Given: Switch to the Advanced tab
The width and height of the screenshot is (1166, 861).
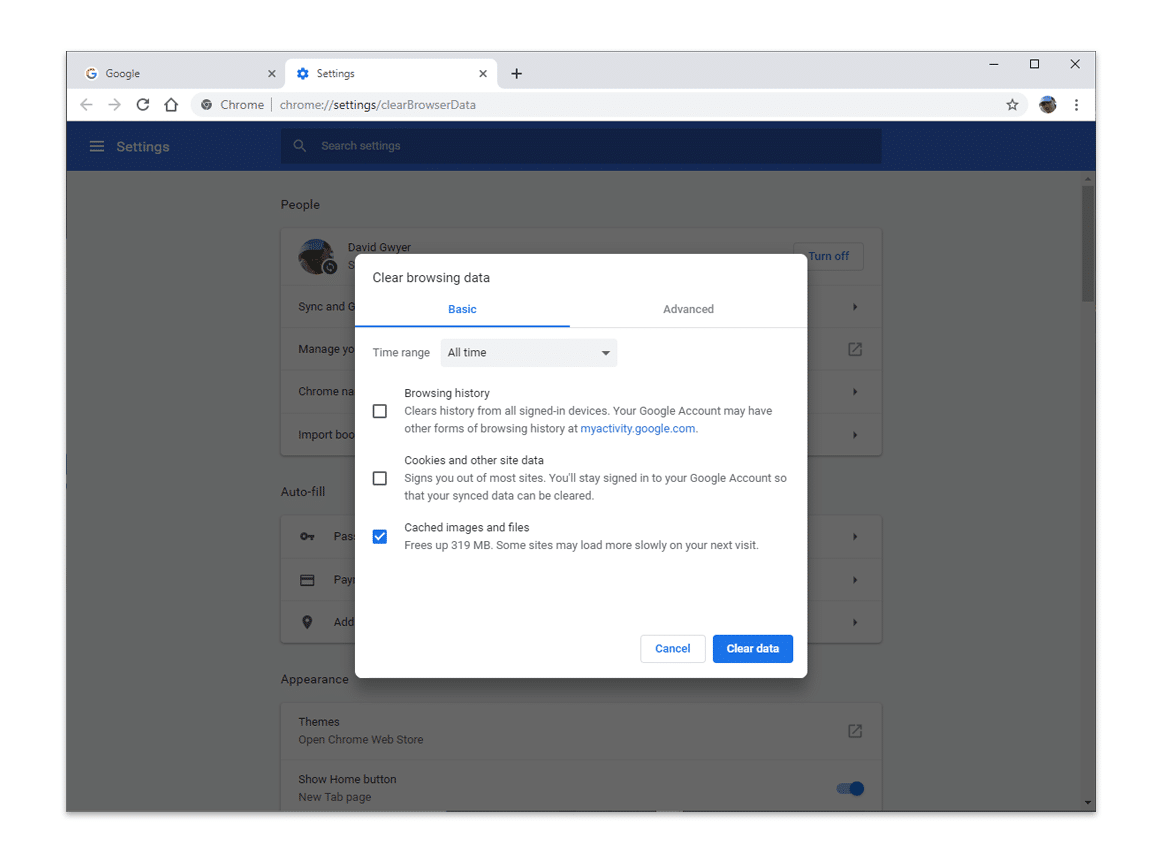Looking at the screenshot, I should [688, 309].
